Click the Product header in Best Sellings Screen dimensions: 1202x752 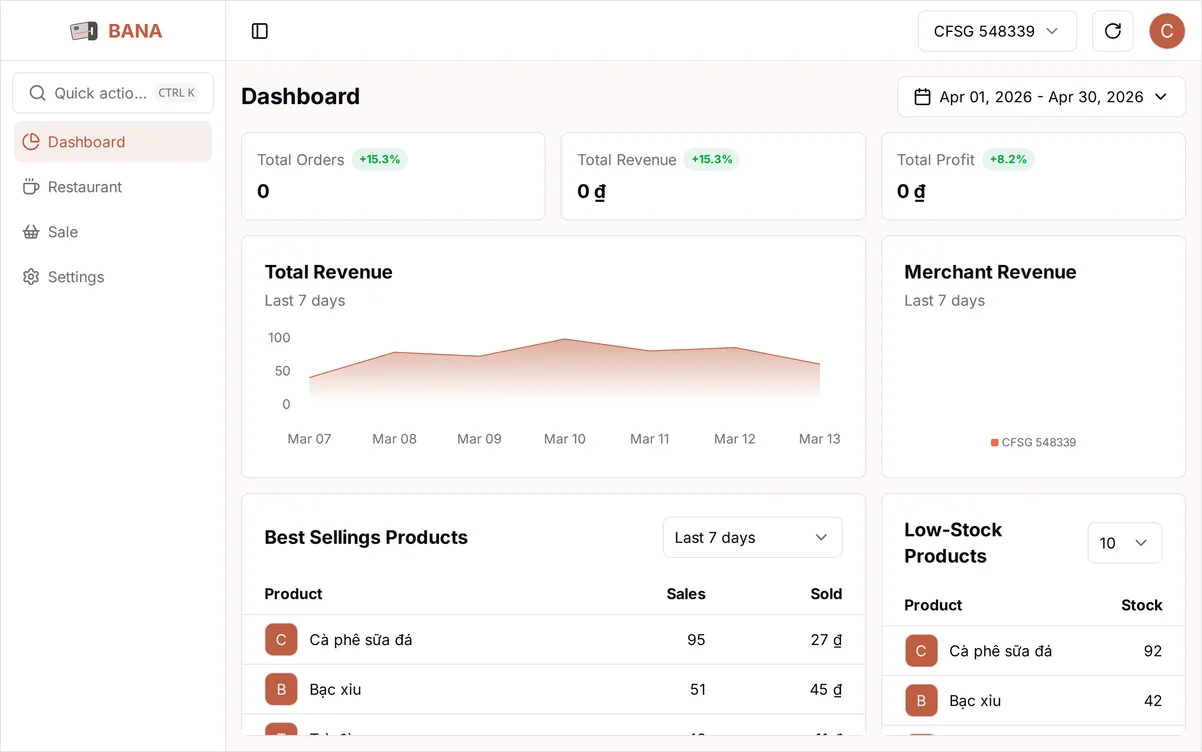[x=293, y=594]
